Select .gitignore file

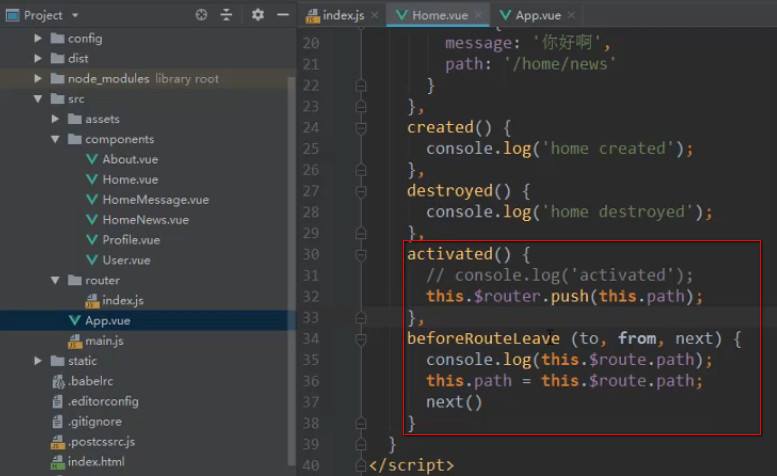click(94, 422)
